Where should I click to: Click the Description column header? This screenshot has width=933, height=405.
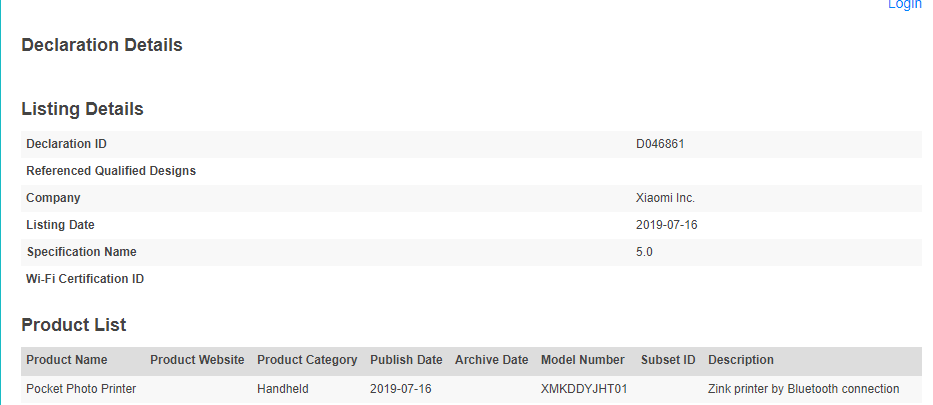(x=741, y=360)
